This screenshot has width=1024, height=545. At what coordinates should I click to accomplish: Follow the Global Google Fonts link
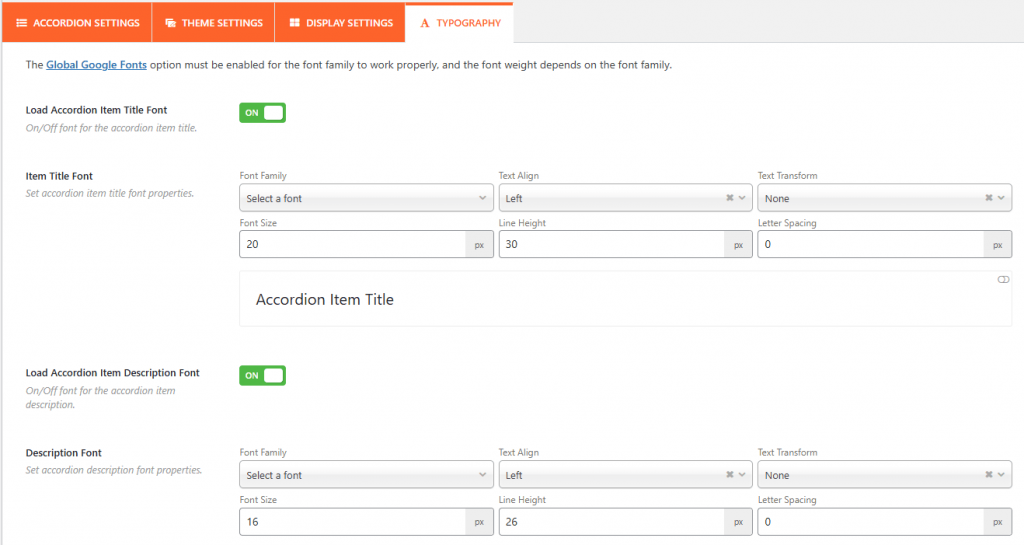(96, 65)
